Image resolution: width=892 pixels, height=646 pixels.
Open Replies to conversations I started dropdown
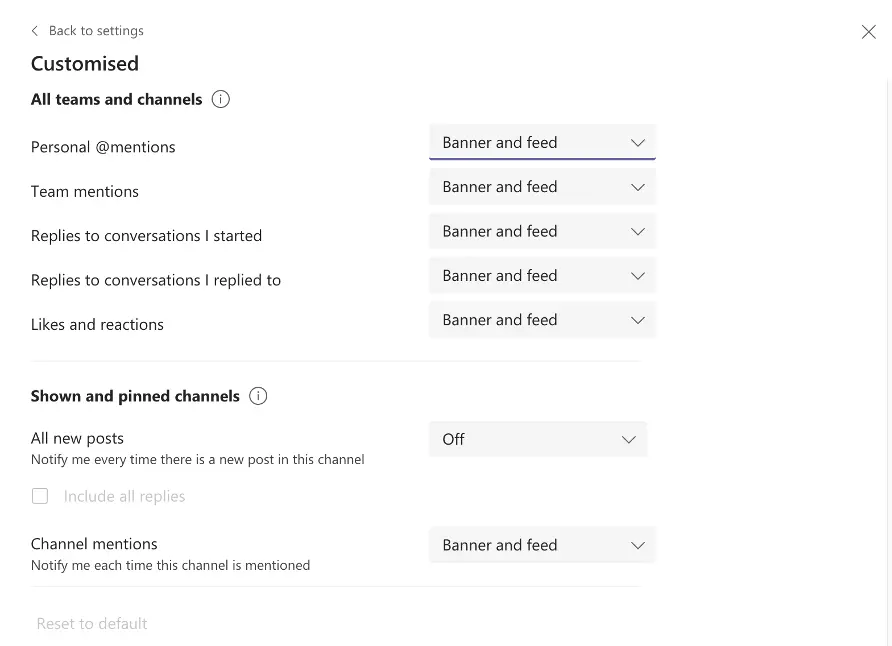pos(542,231)
